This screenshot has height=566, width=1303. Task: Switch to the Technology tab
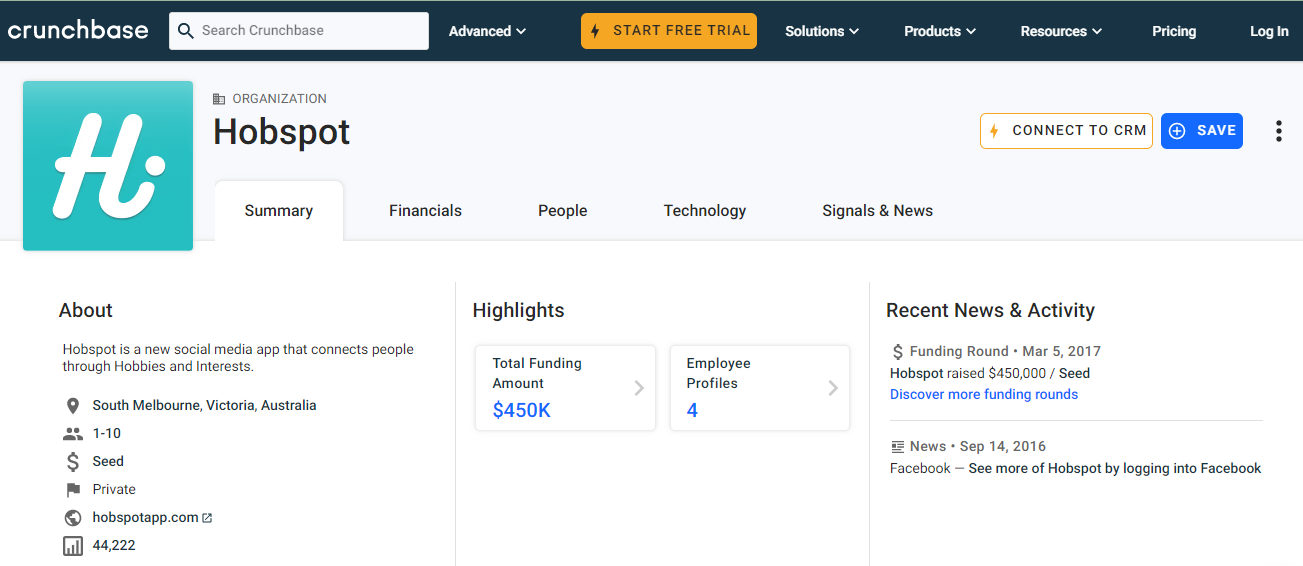705,211
